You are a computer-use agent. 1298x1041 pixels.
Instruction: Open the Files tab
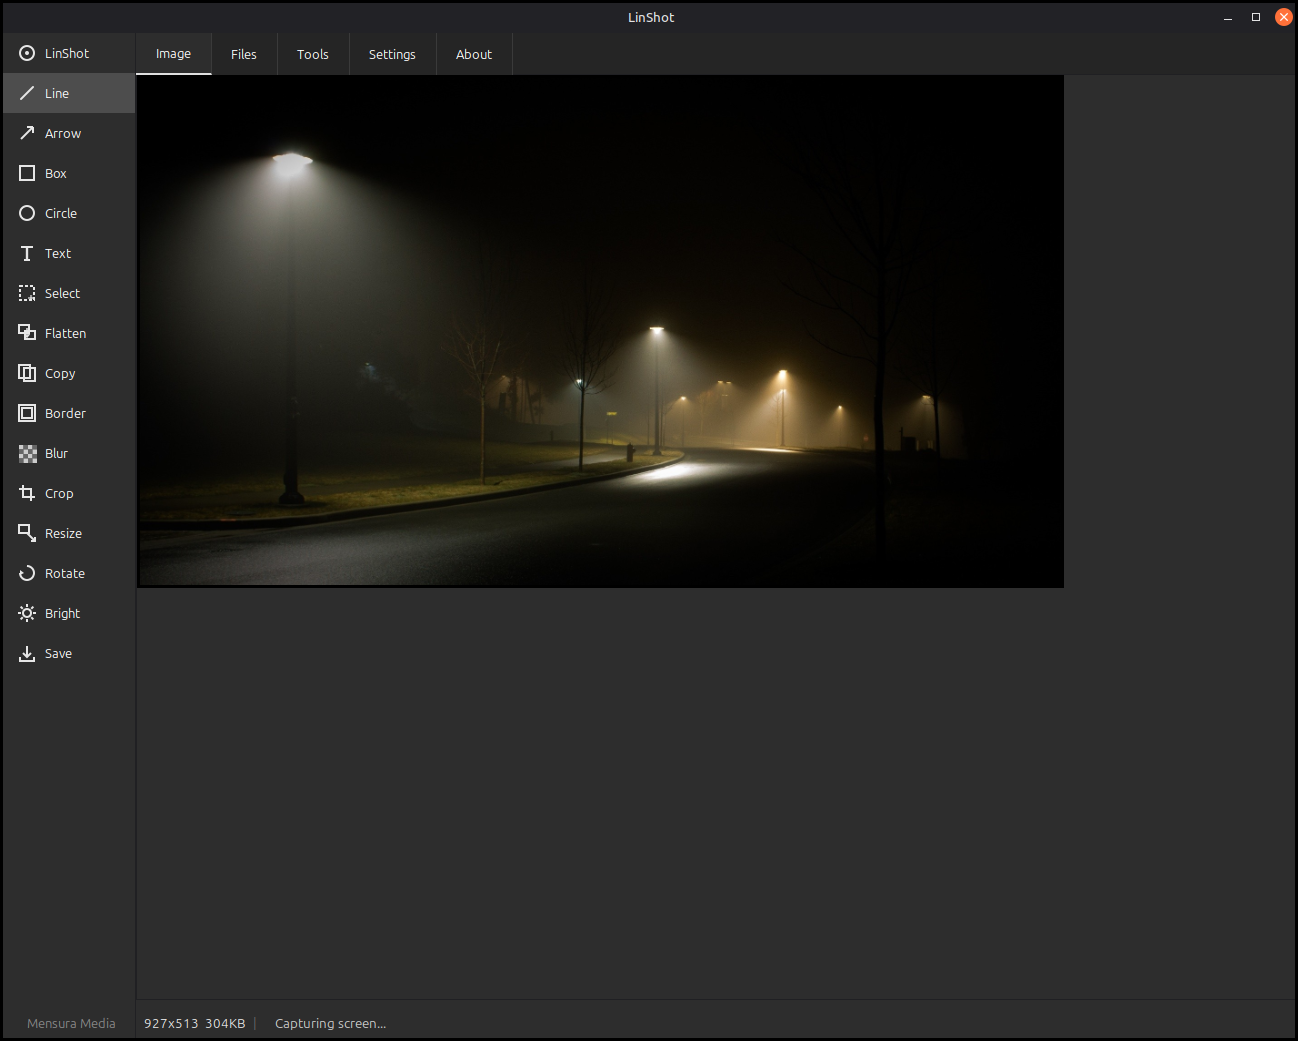pyautogui.click(x=244, y=54)
